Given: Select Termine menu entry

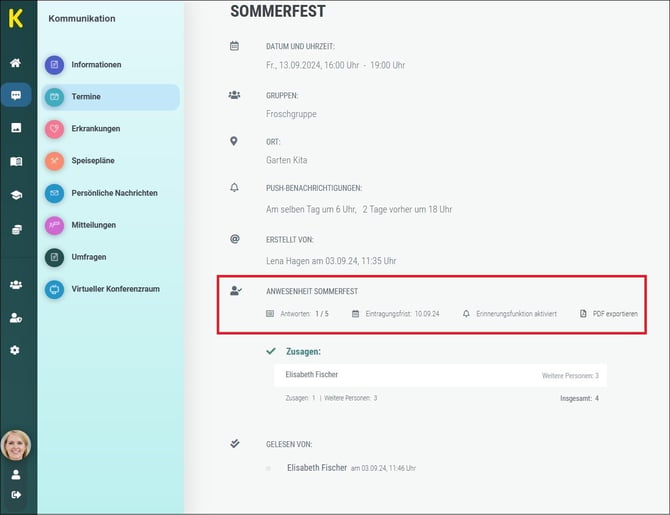Looking at the screenshot, I should pos(110,97).
